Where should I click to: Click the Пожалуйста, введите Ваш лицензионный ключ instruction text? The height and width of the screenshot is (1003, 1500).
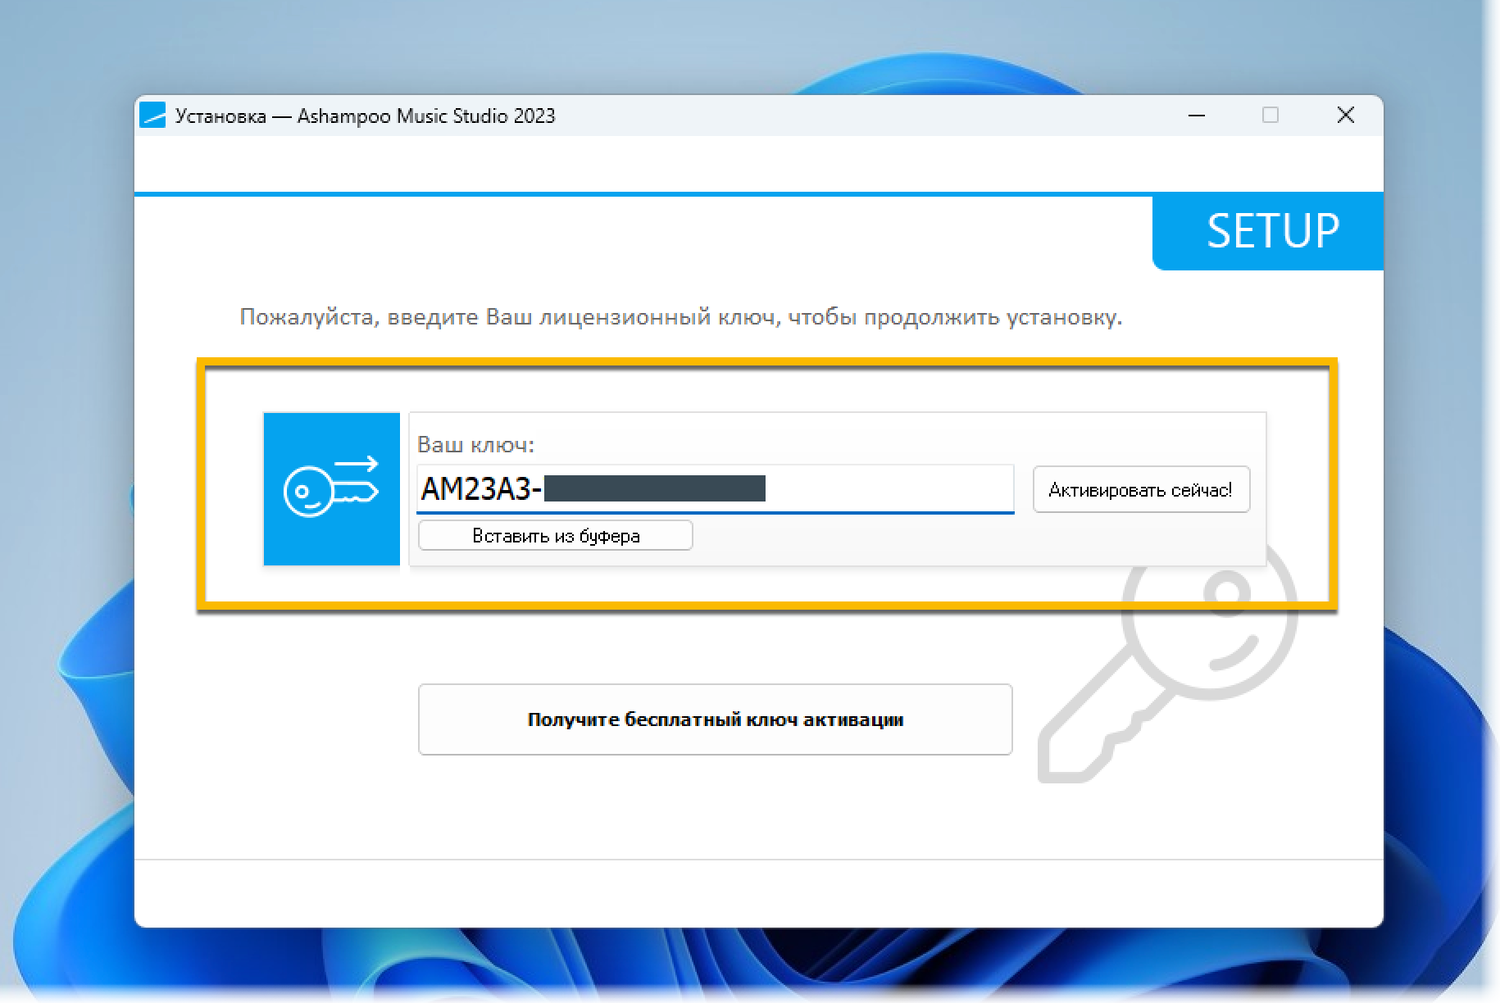(680, 317)
